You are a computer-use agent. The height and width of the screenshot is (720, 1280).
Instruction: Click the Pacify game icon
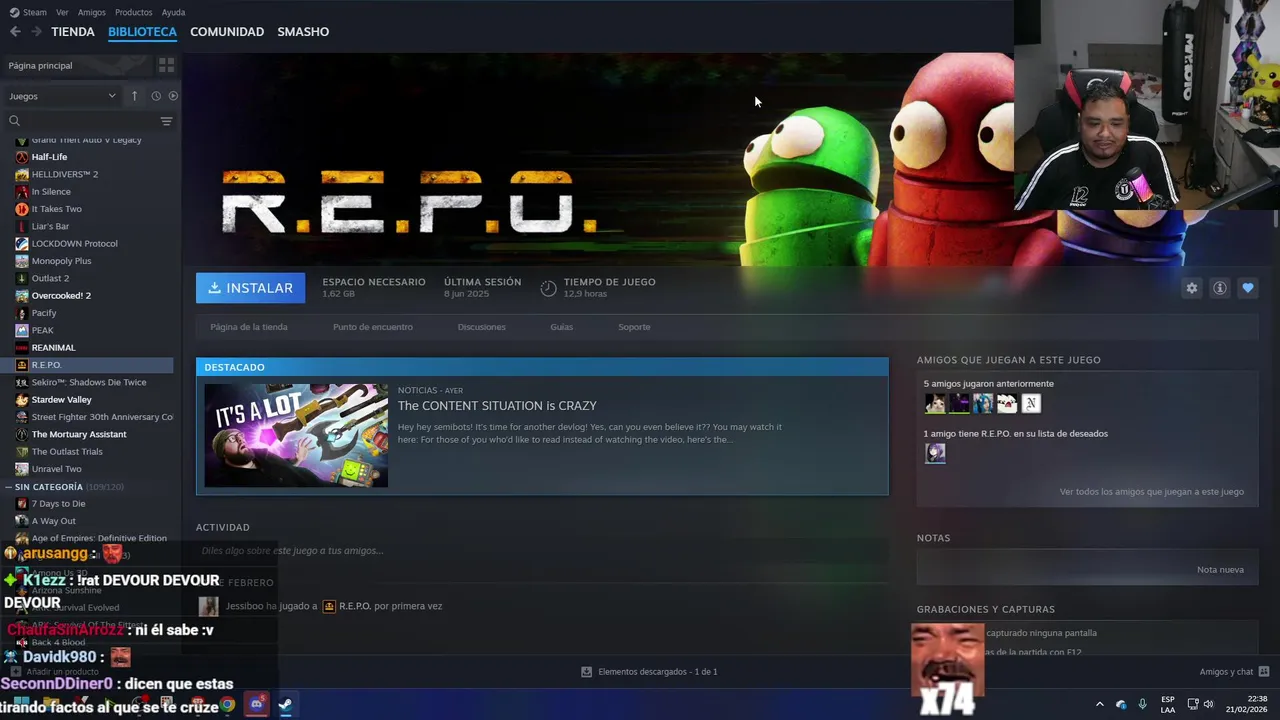point(22,313)
